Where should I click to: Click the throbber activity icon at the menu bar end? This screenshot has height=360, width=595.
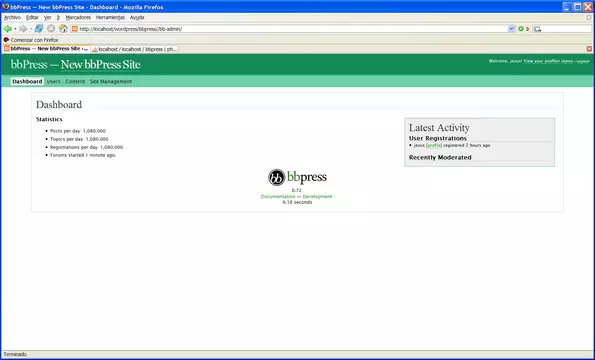[x=589, y=17]
